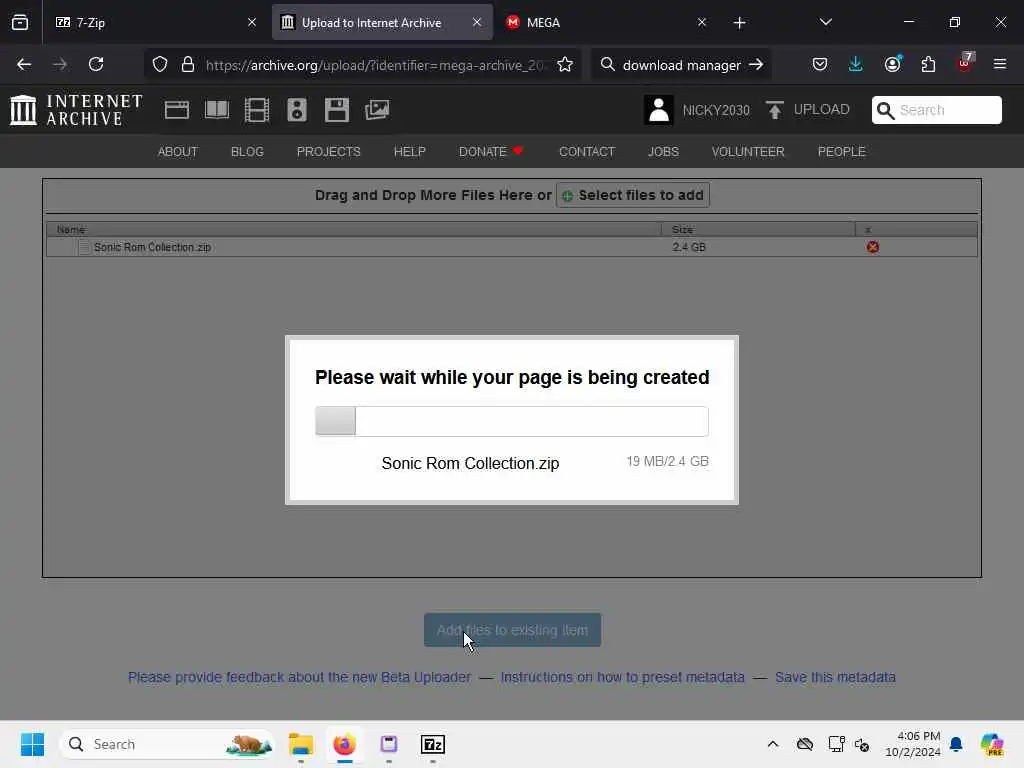This screenshot has height=768, width=1024.
Task: Open the Audio speaker icon
Action: coord(296,110)
